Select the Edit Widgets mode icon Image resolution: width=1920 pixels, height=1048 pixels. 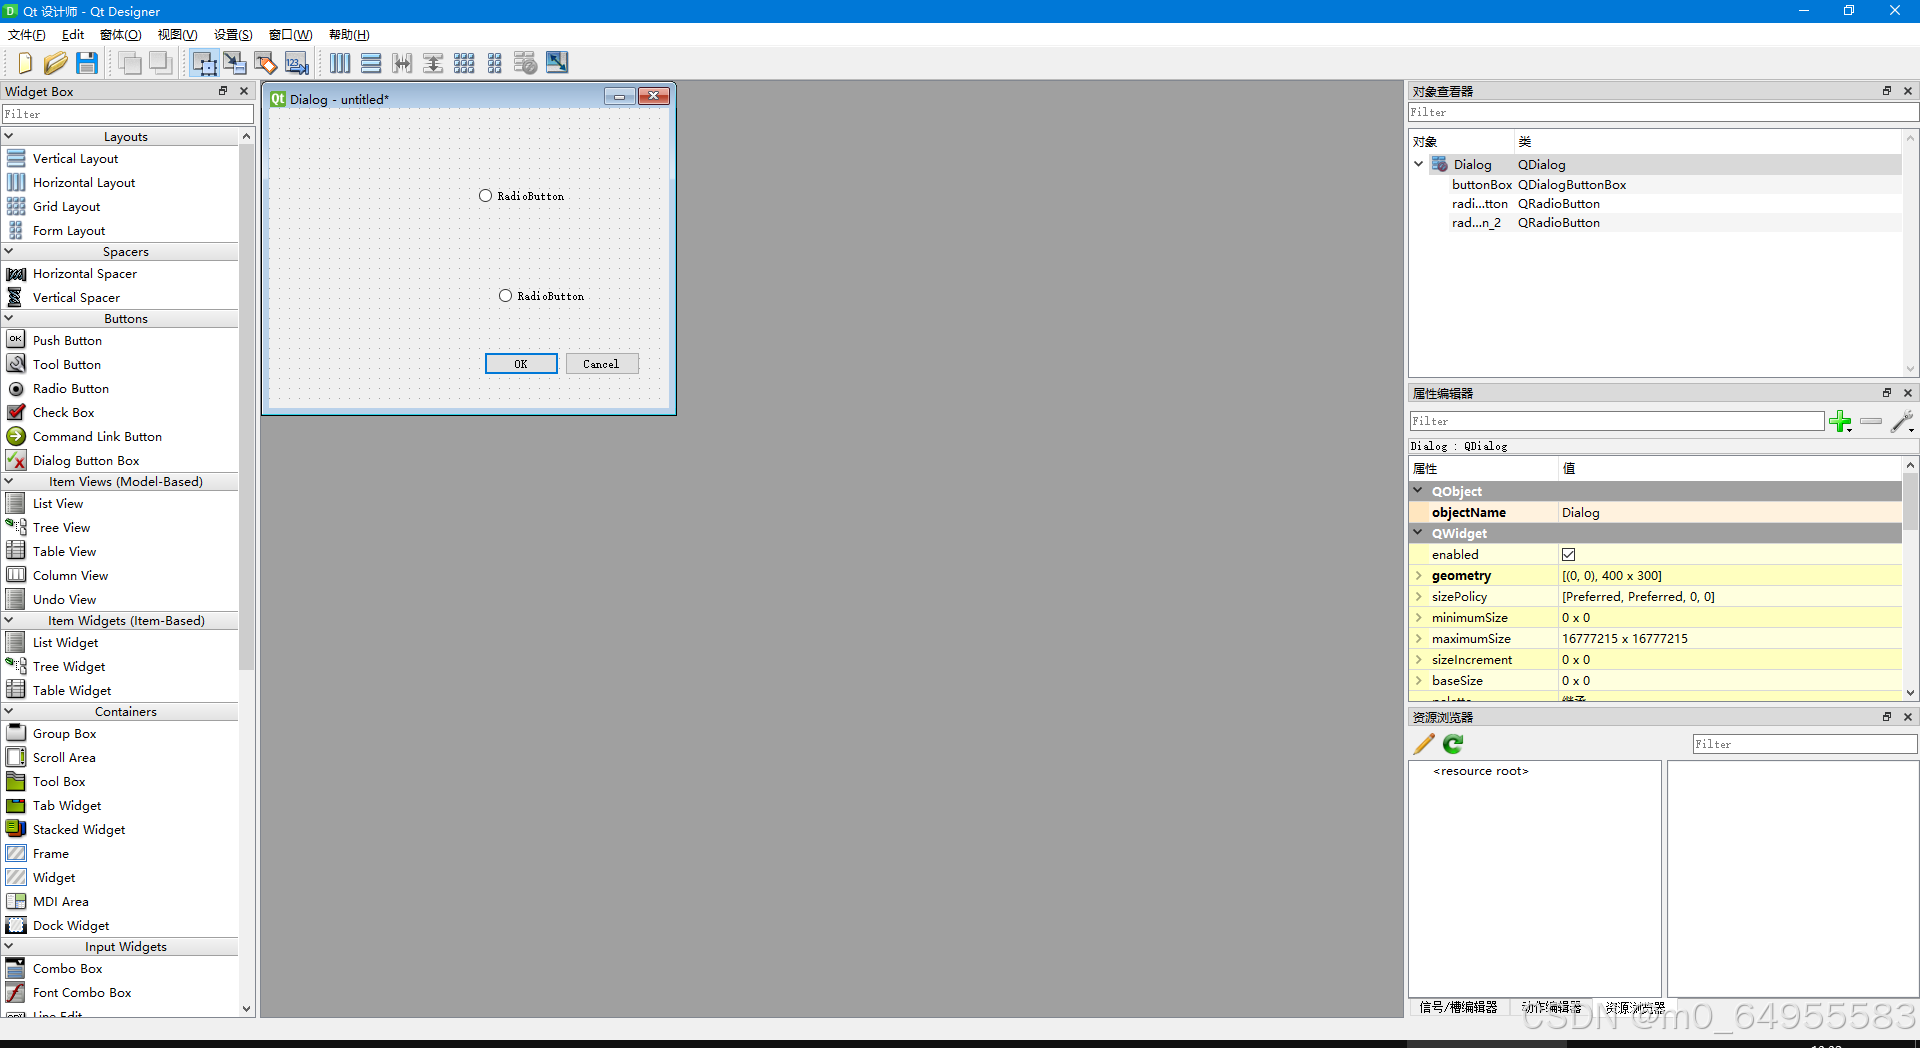click(204, 63)
